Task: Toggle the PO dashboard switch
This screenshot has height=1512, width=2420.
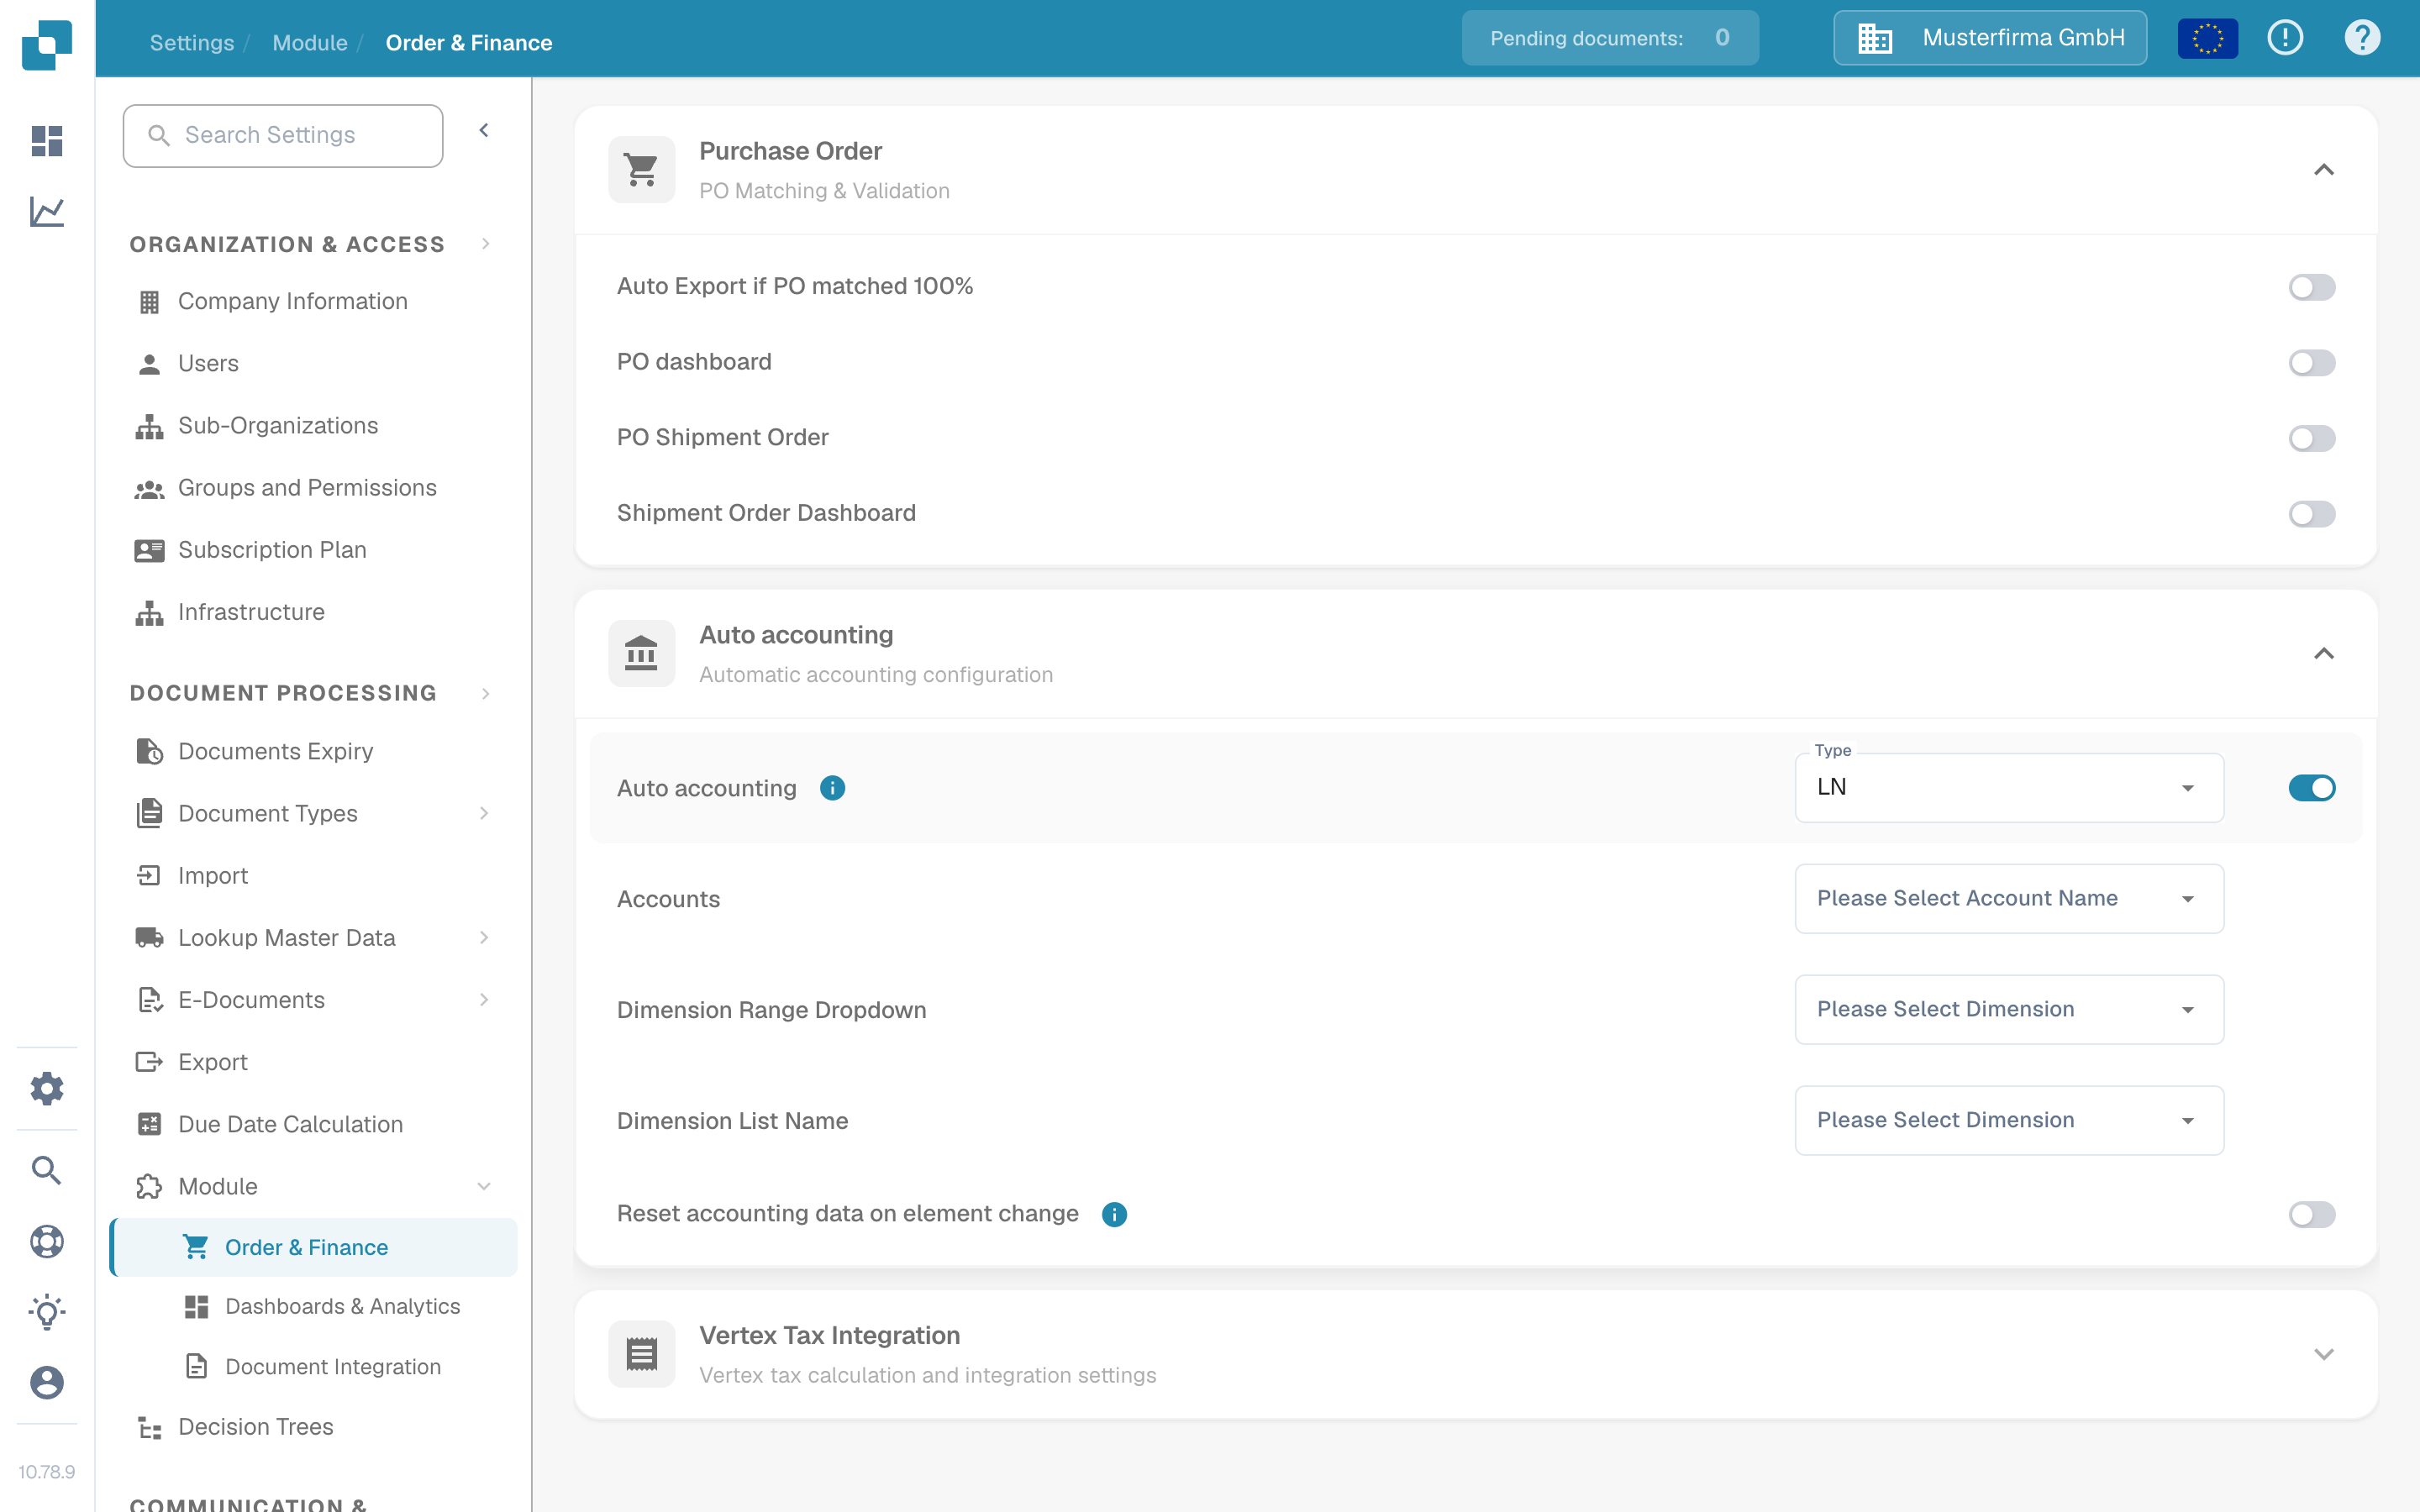Action: [x=2311, y=362]
